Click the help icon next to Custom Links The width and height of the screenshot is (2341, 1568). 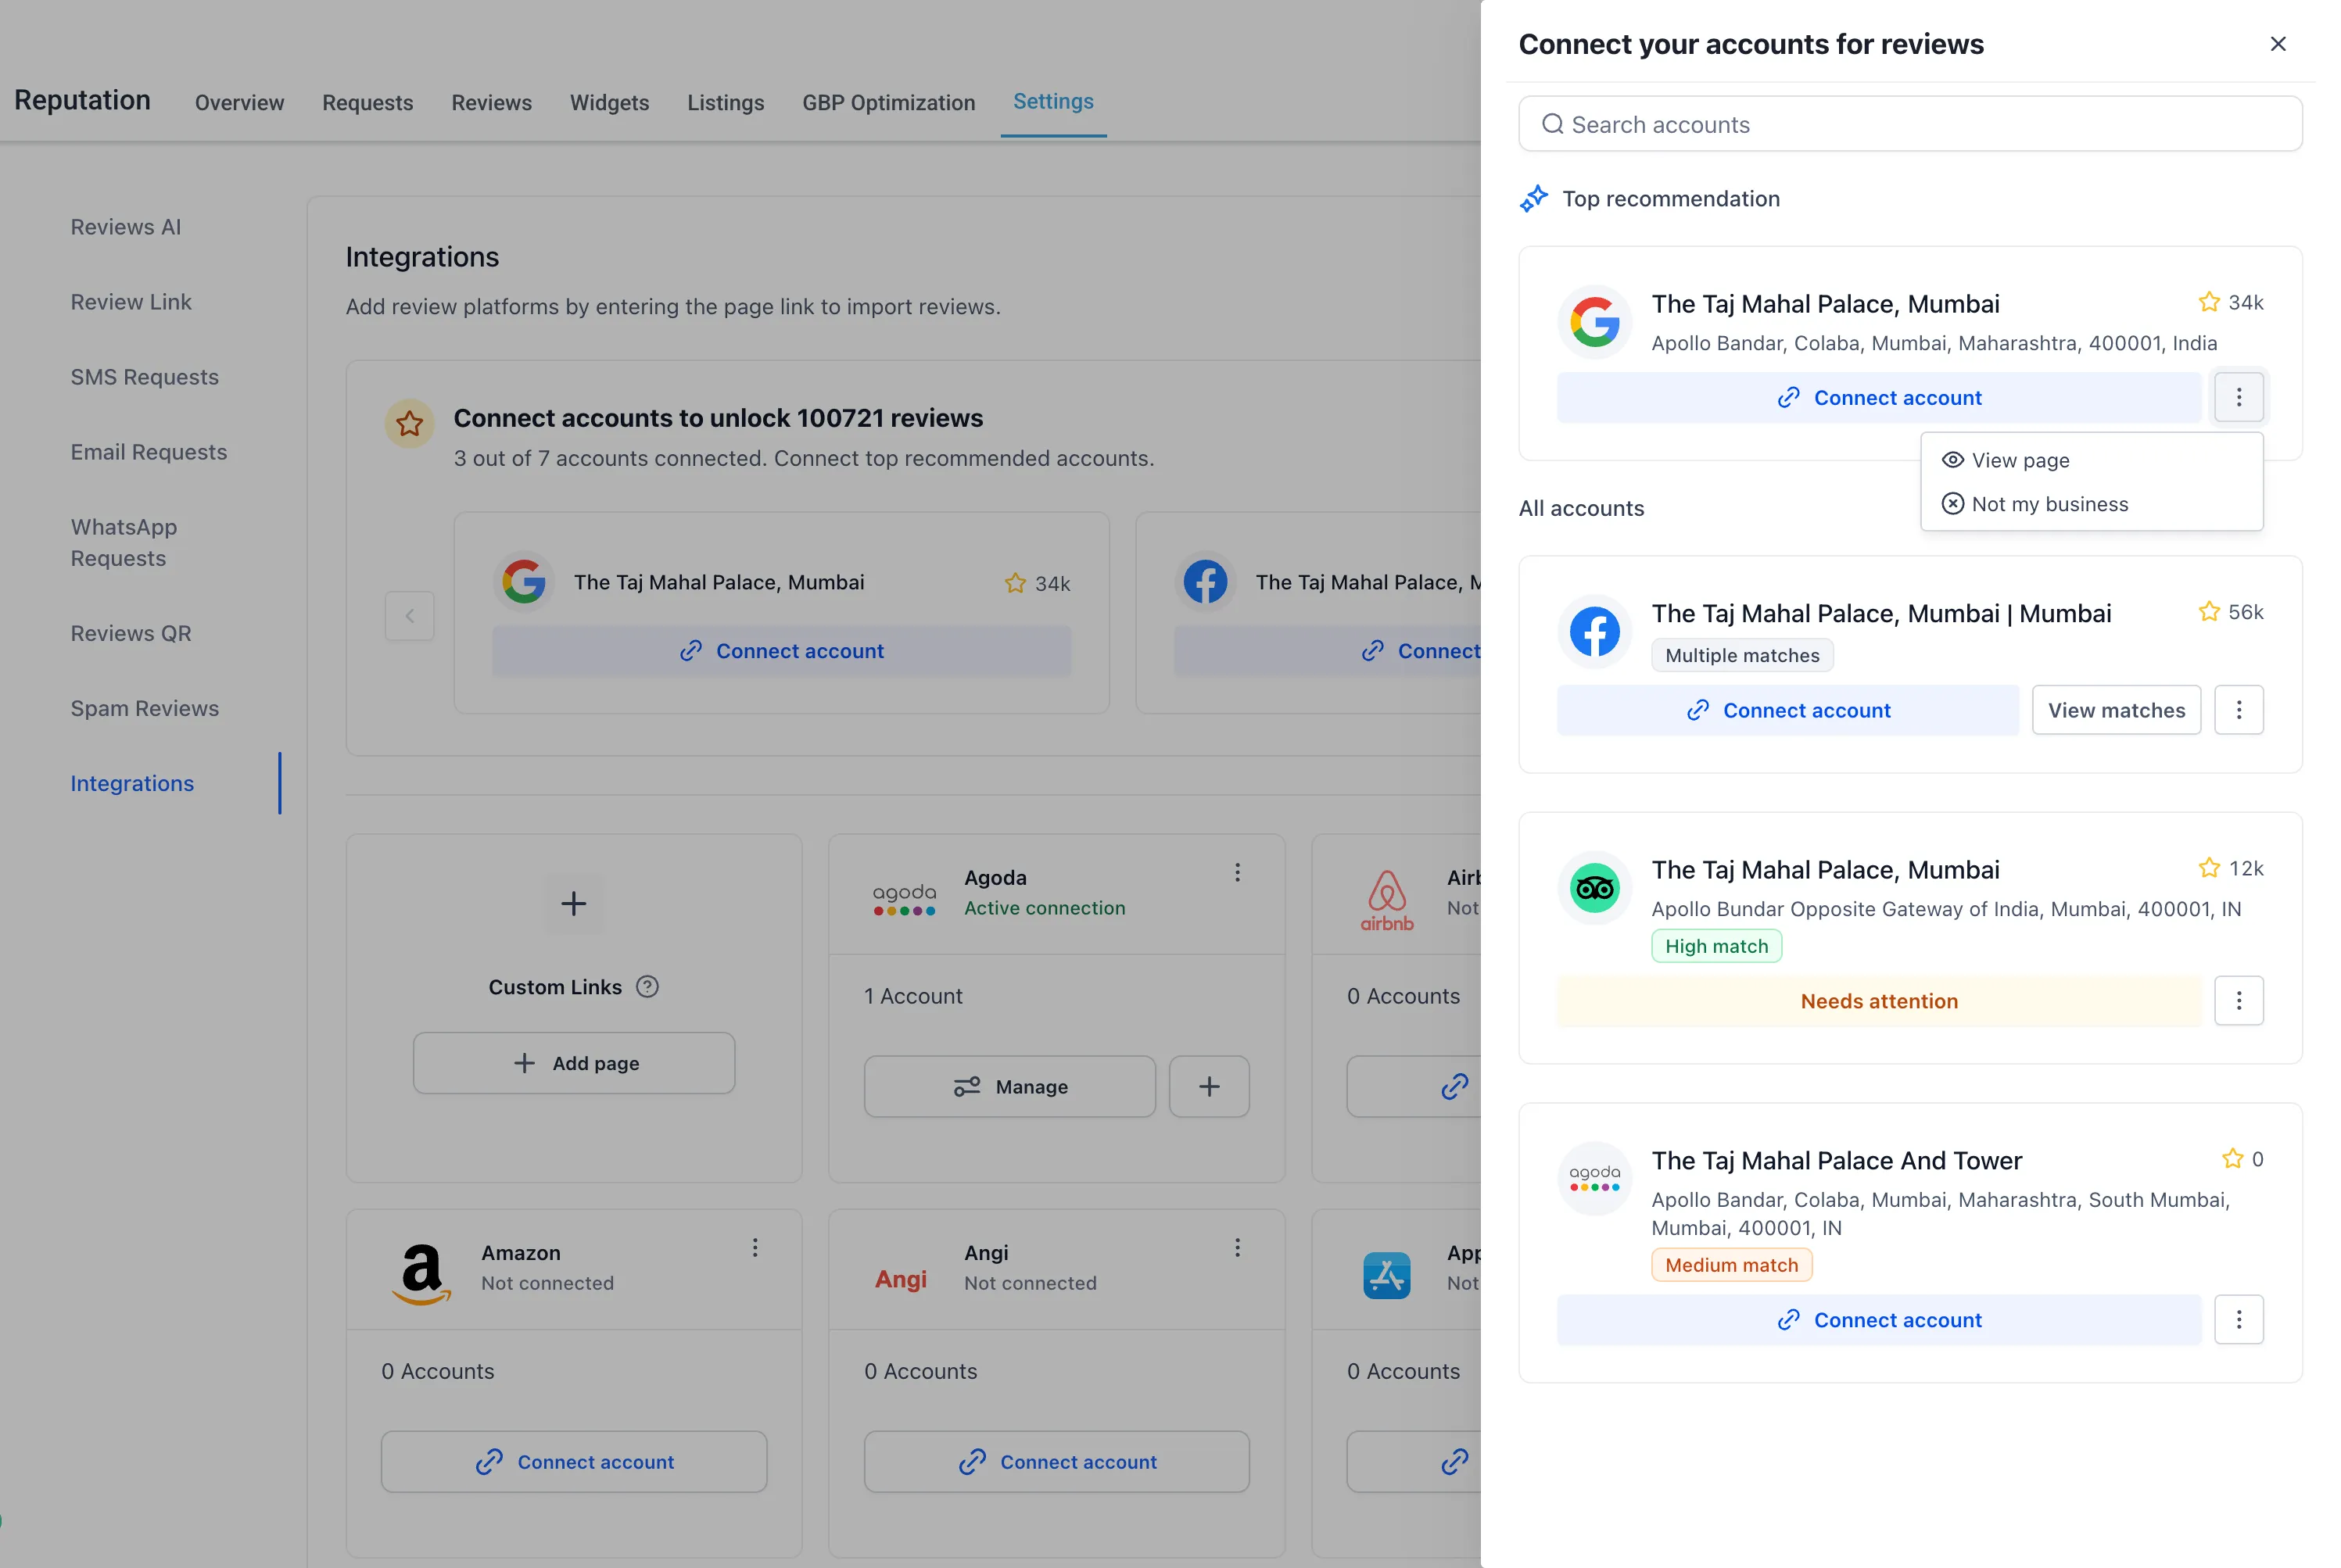pos(647,987)
